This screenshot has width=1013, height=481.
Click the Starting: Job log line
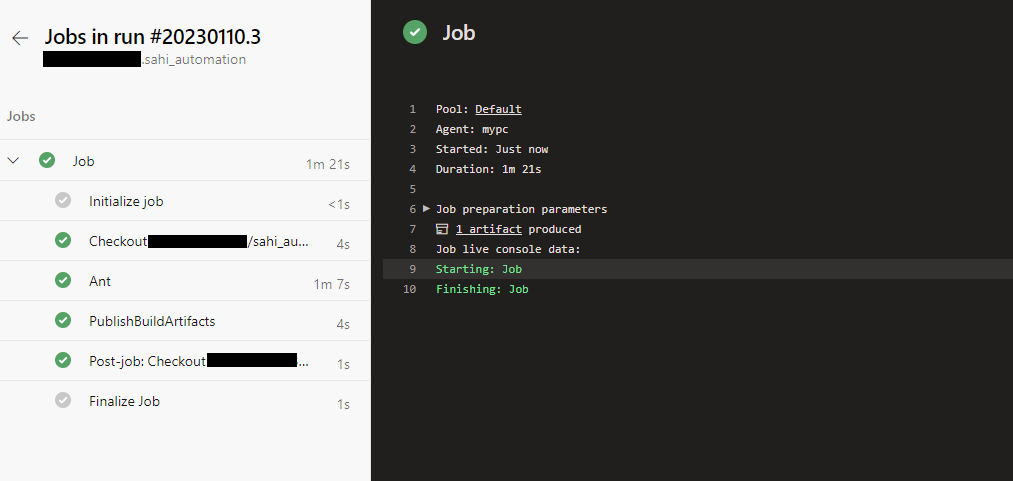click(x=479, y=269)
